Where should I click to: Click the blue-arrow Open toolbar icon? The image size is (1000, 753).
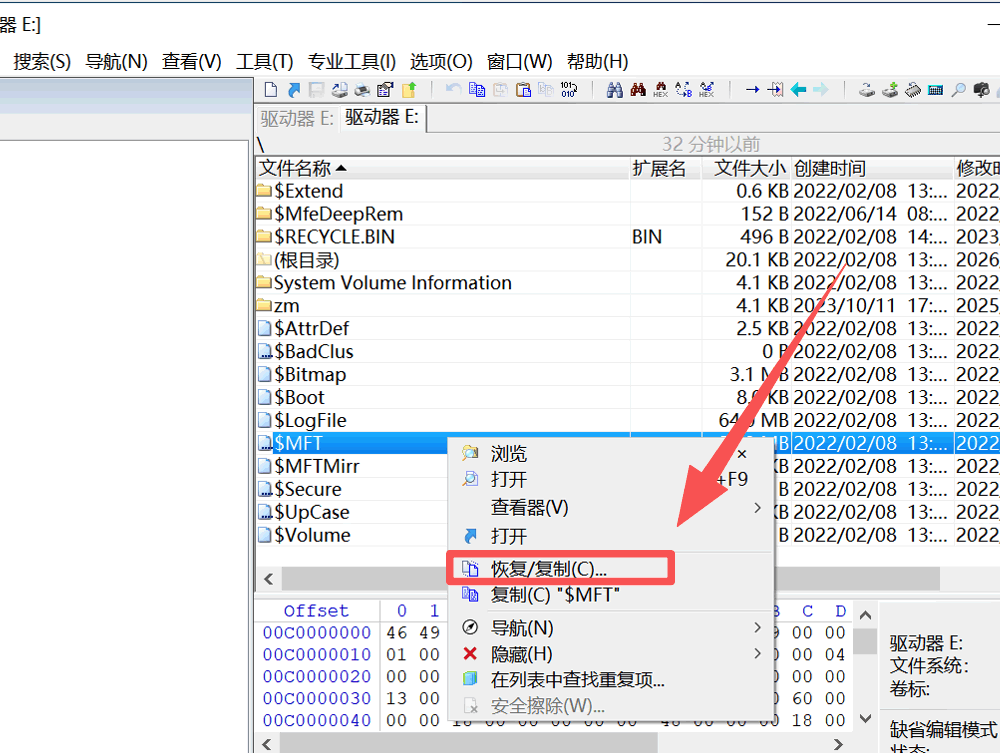tap(294, 90)
